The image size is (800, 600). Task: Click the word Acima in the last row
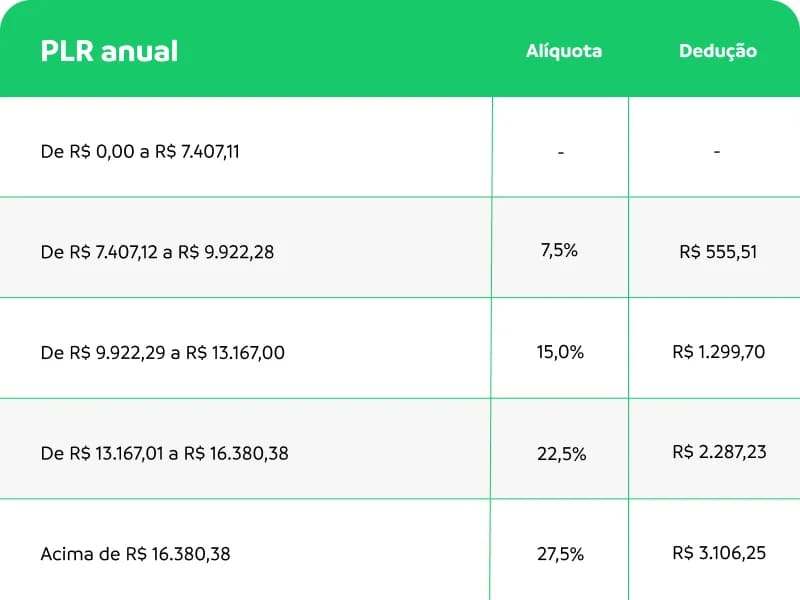(67, 554)
